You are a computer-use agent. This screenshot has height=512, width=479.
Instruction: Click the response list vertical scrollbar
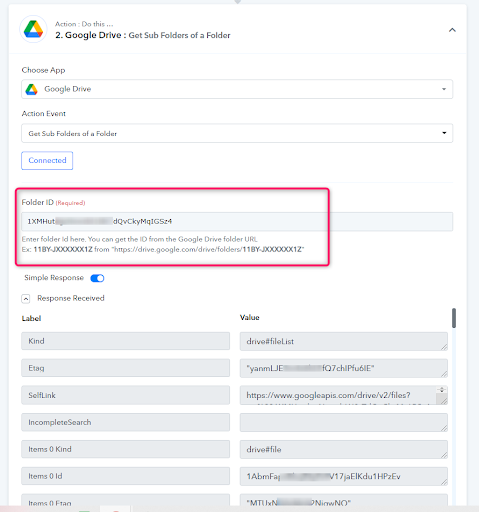click(454, 318)
